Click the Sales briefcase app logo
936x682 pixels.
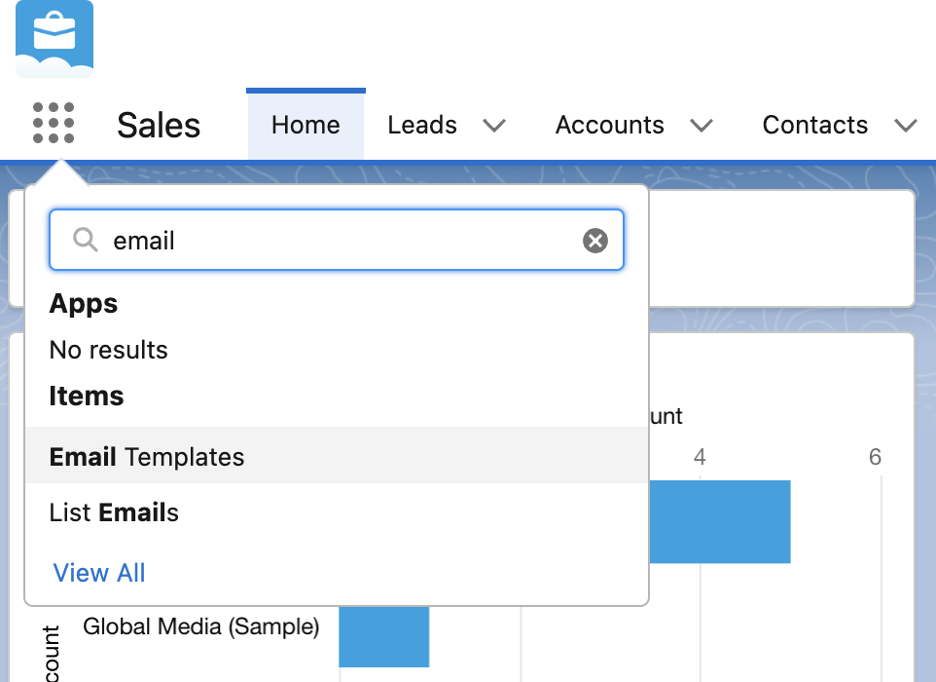click(54, 39)
